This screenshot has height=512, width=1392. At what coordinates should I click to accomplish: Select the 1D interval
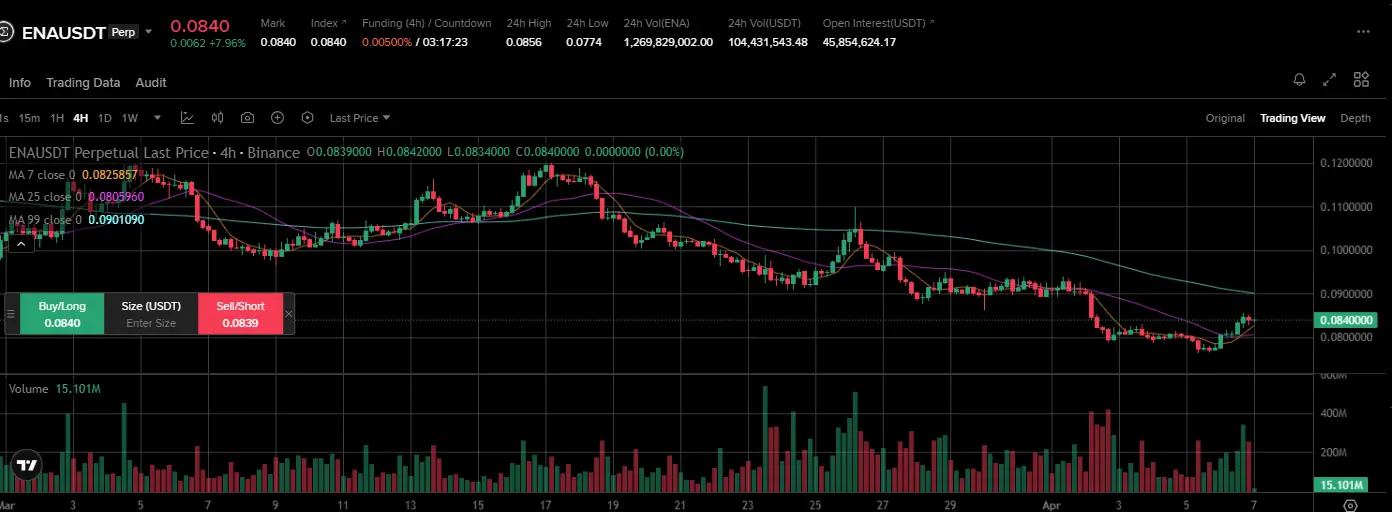click(x=105, y=118)
